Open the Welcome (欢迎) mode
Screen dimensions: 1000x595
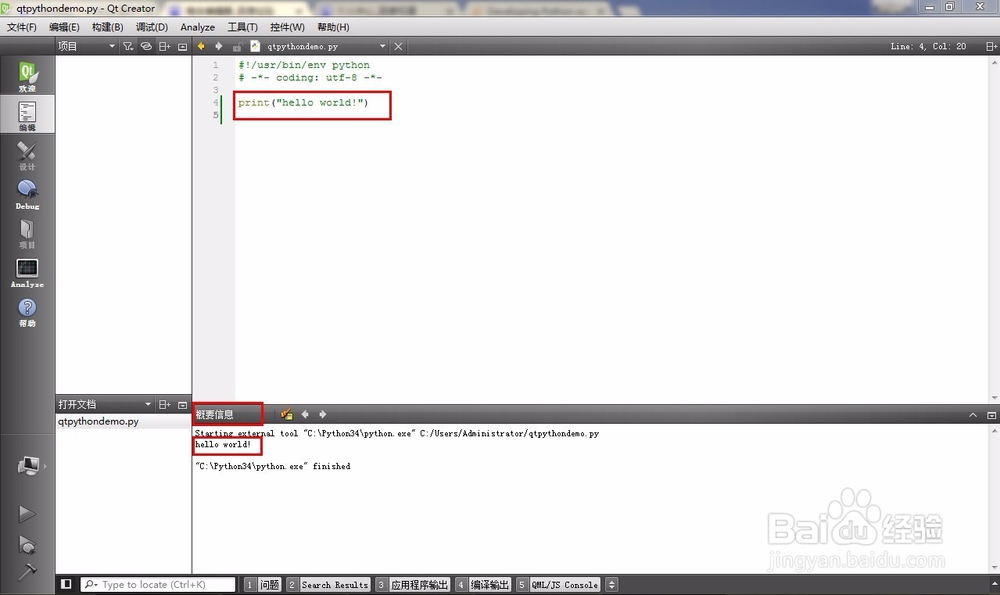pos(27,76)
